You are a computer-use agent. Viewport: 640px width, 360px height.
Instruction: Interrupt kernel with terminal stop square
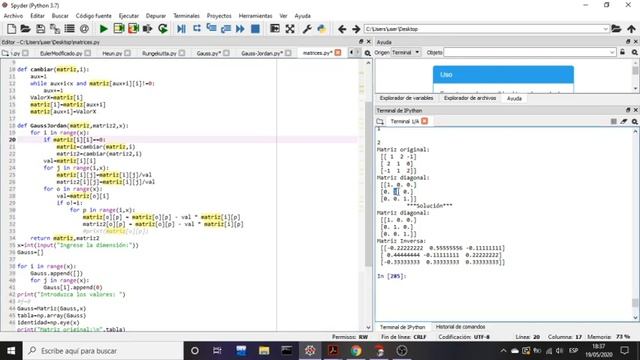(x=613, y=121)
